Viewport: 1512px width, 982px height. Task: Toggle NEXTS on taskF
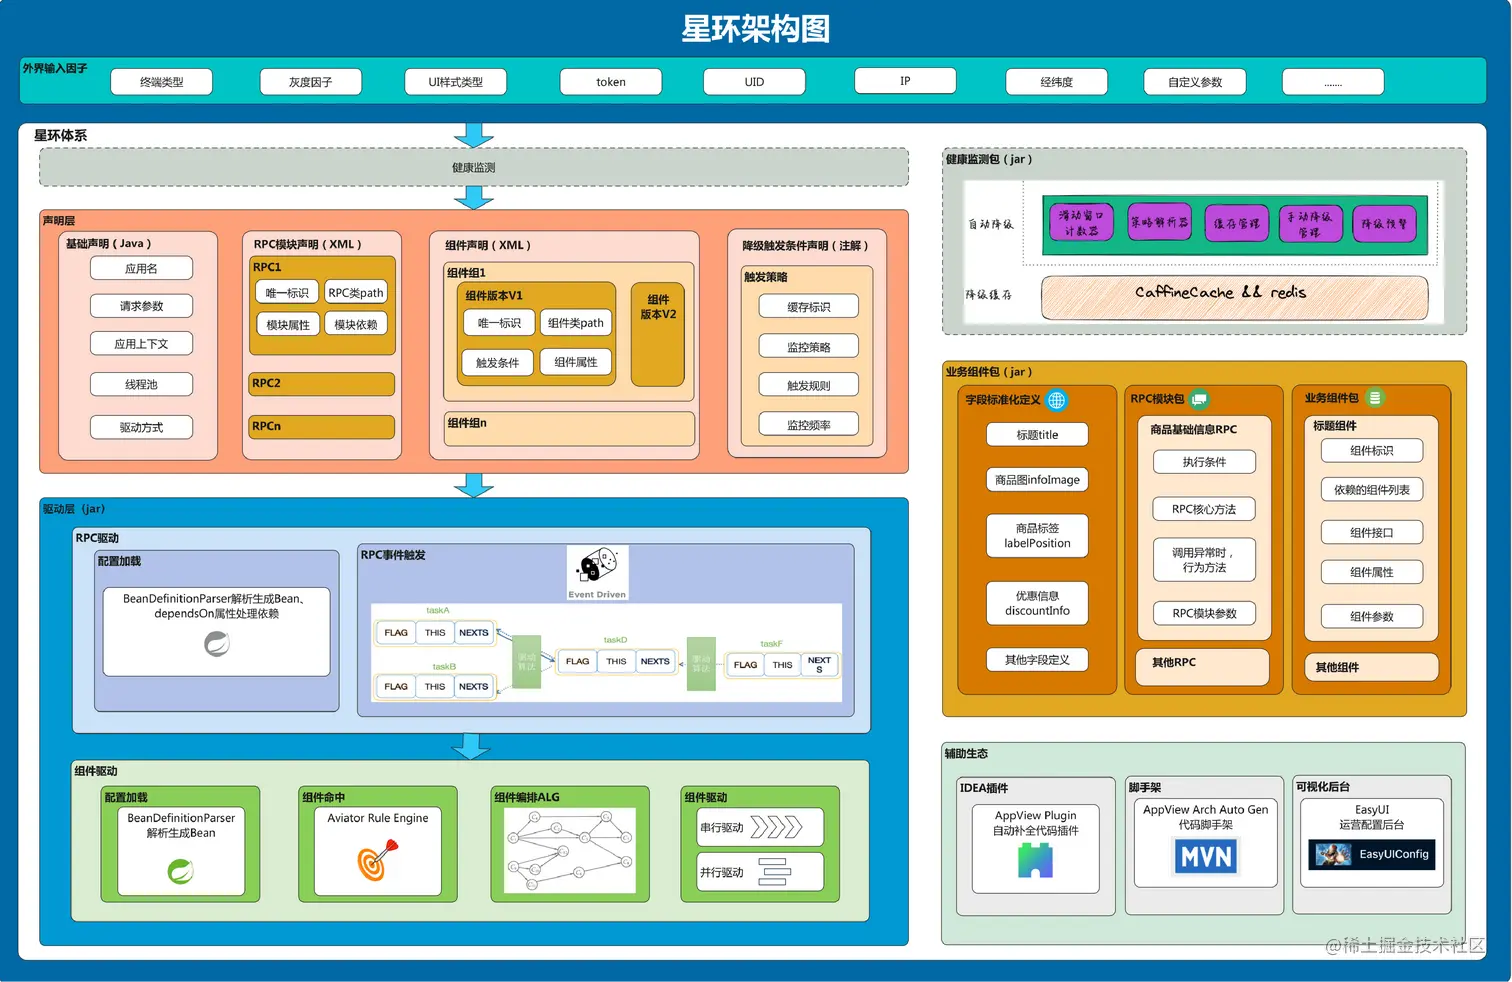[x=820, y=665]
